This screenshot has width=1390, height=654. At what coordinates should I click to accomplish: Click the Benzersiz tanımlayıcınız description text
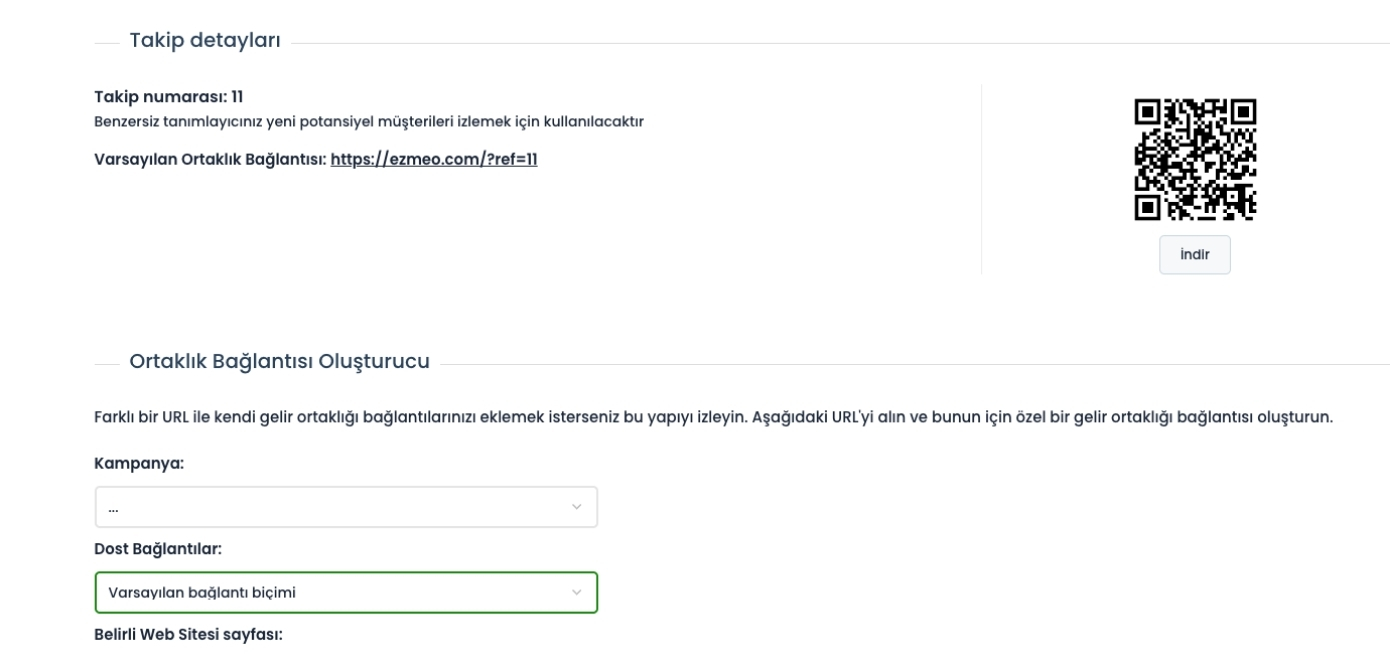click(368, 122)
